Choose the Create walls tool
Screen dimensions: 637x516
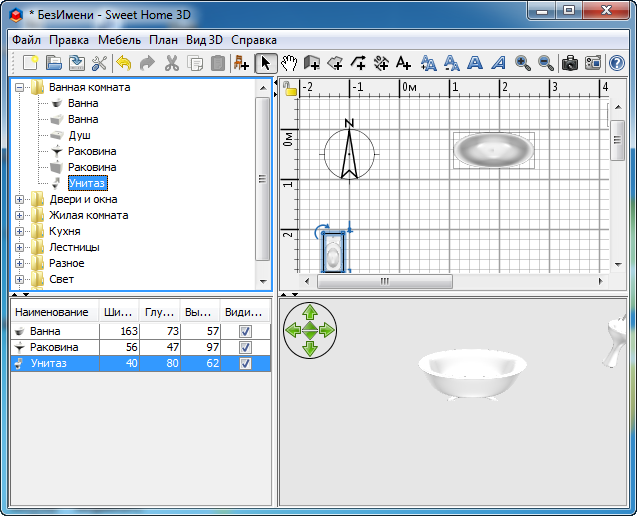point(312,63)
